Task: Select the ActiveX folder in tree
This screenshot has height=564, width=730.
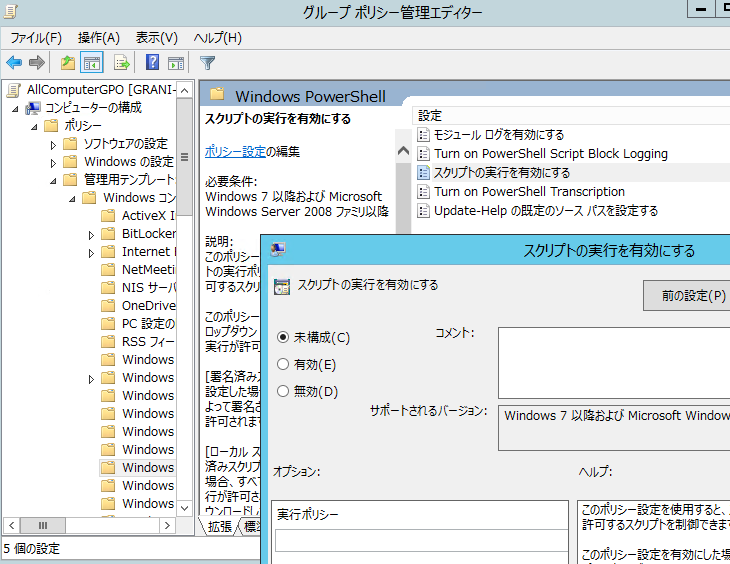Action: pyautogui.click(x=139, y=216)
